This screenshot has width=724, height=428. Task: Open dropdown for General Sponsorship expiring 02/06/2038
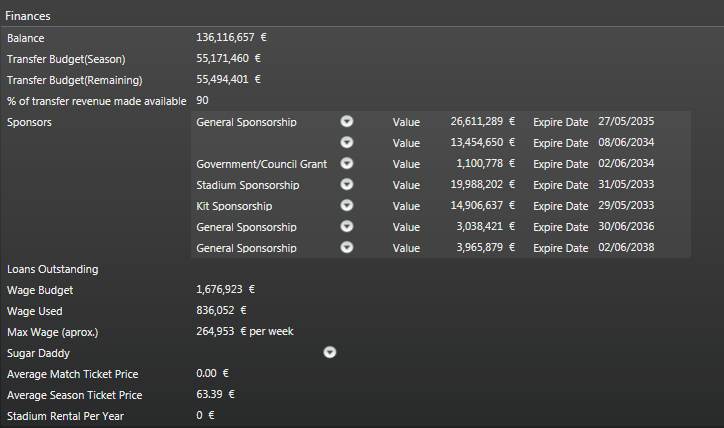coord(347,247)
